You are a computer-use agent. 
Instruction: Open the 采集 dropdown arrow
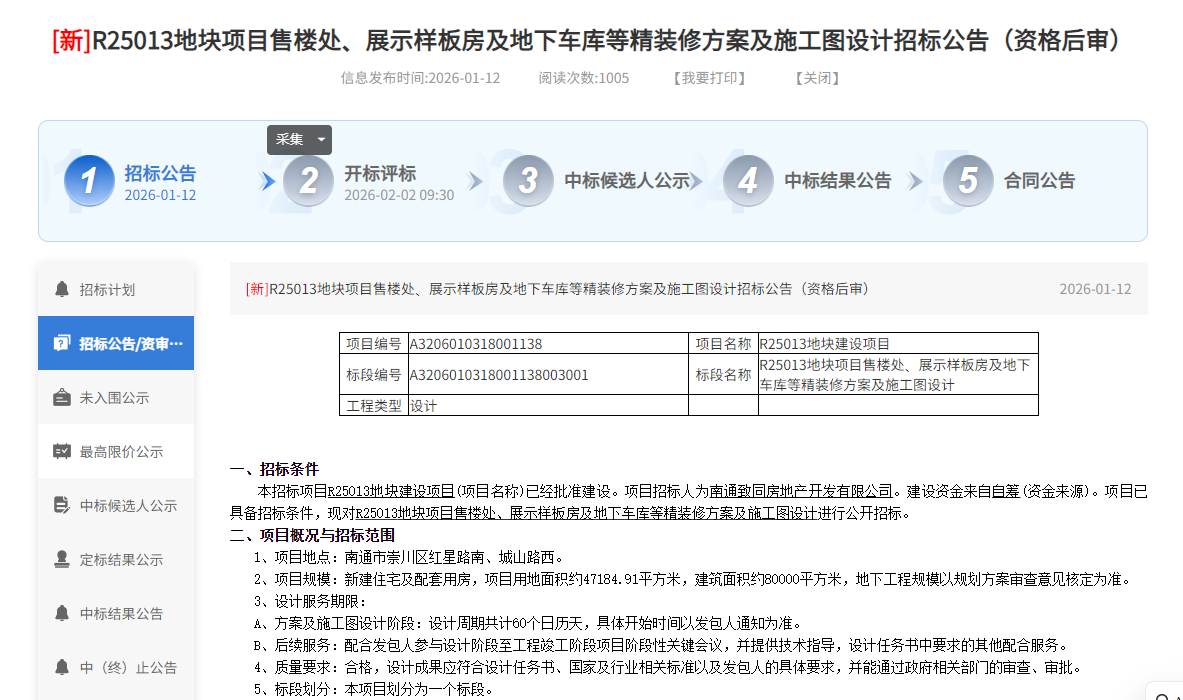tap(321, 140)
